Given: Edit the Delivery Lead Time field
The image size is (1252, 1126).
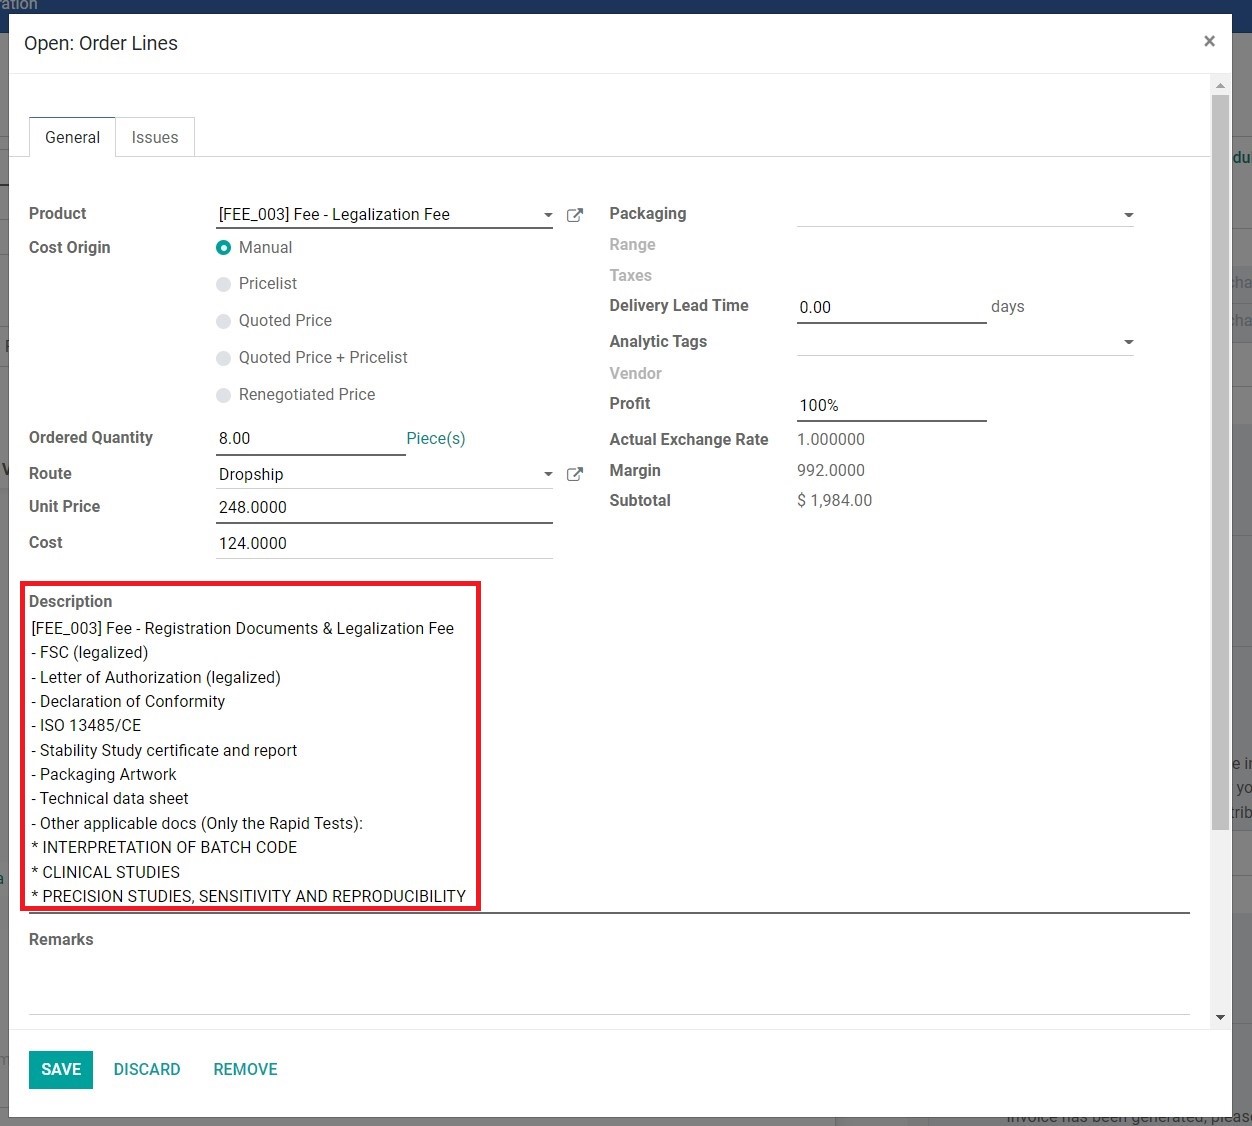Looking at the screenshot, I should point(892,307).
